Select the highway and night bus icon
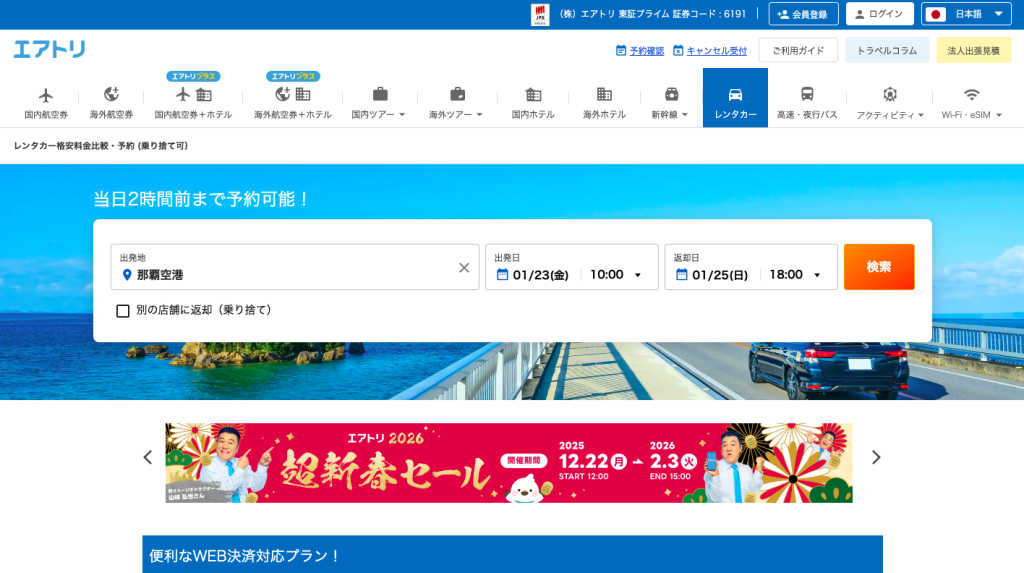Viewport: 1024px width, 573px height. tap(806, 95)
